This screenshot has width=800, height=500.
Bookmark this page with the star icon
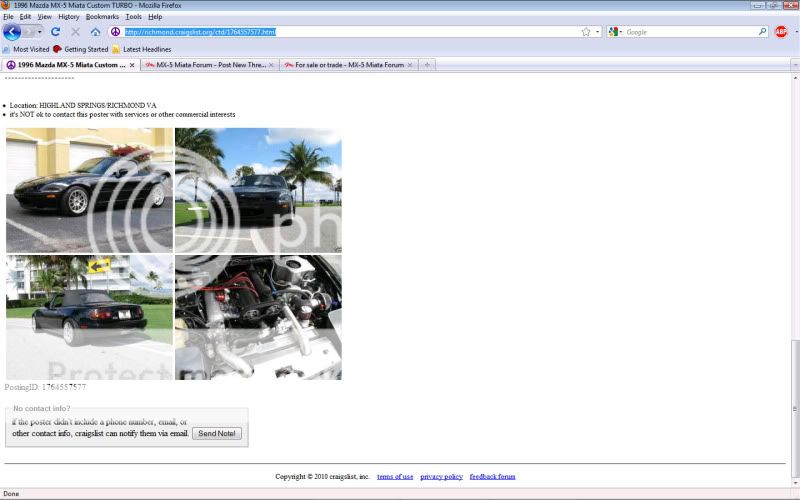click(586, 32)
